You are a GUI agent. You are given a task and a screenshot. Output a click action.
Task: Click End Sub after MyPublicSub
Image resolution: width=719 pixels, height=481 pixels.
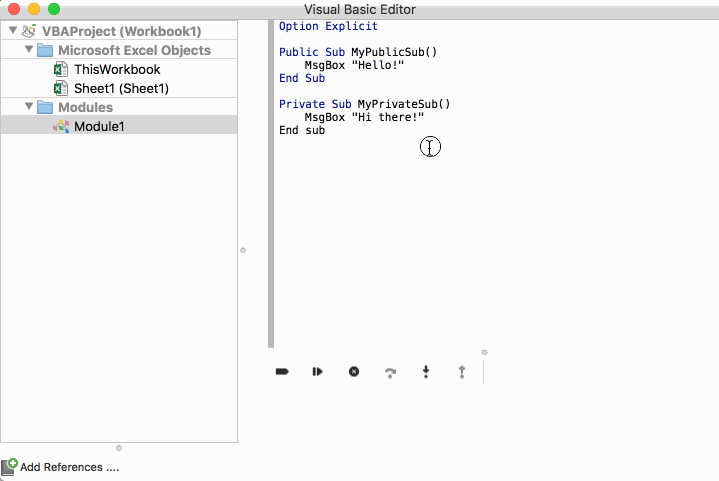point(302,78)
